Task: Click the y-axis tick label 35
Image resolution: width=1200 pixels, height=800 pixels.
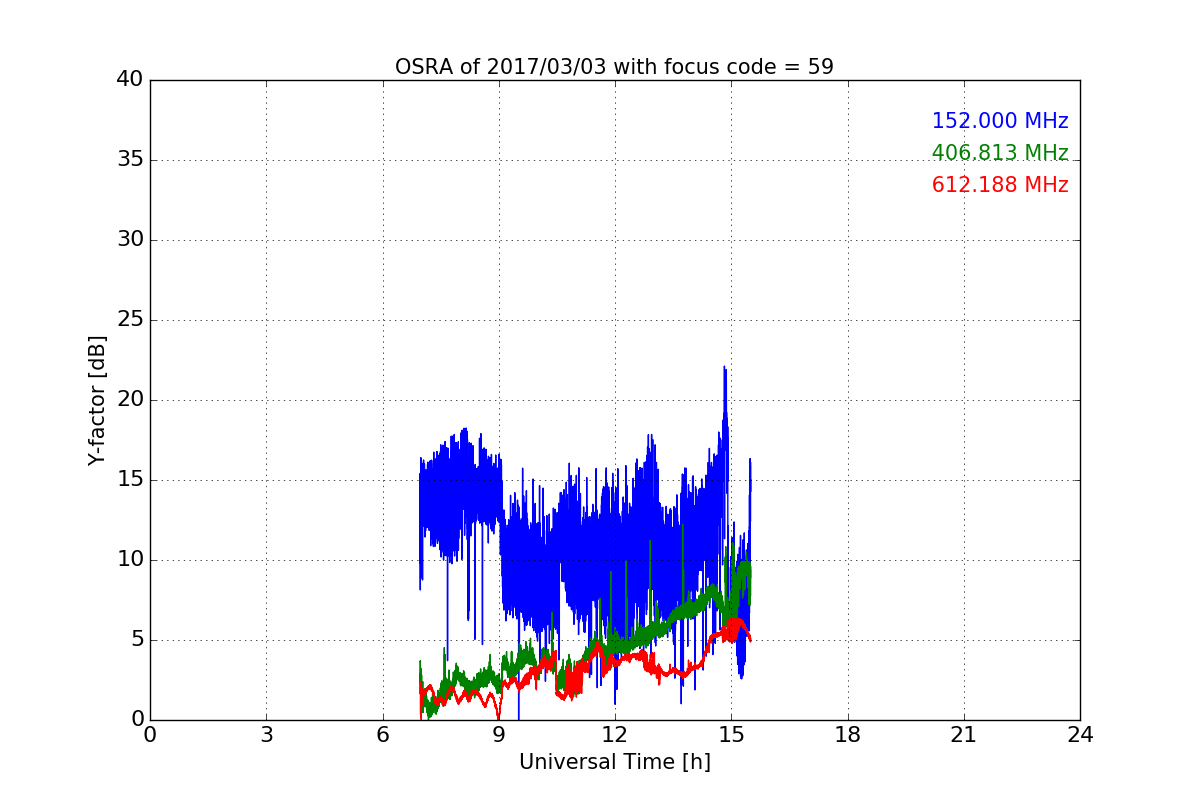Action: point(130,160)
